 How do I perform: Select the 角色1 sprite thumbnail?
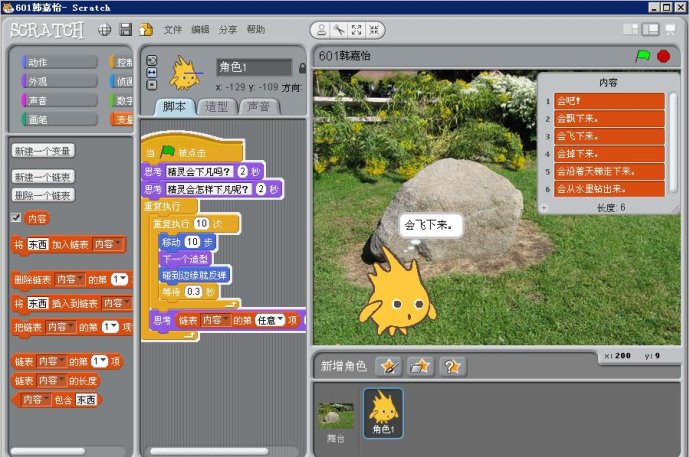click(383, 413)
